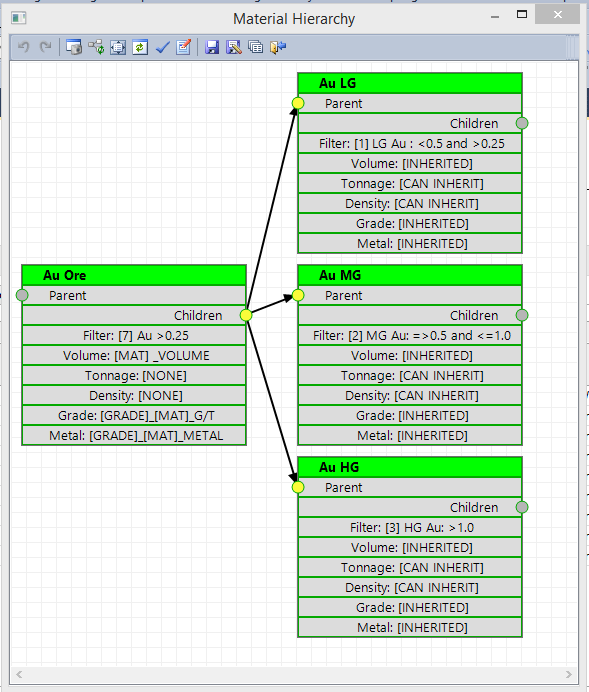
Task: Click the horizontal scrollbar right arrow
Action: [569, 674]
